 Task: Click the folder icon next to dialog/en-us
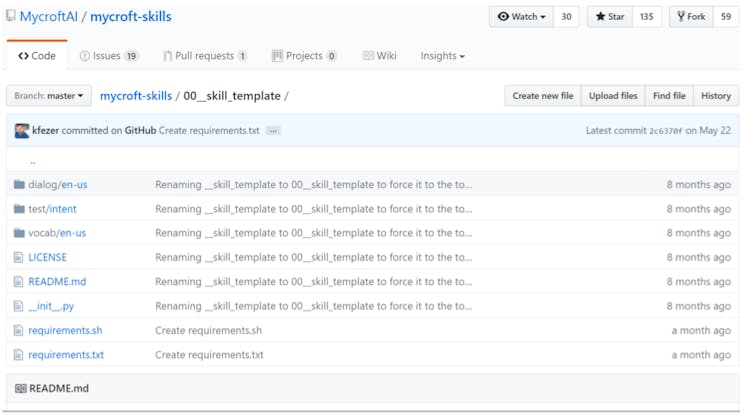pyautogui.click(x=19, y=185)
